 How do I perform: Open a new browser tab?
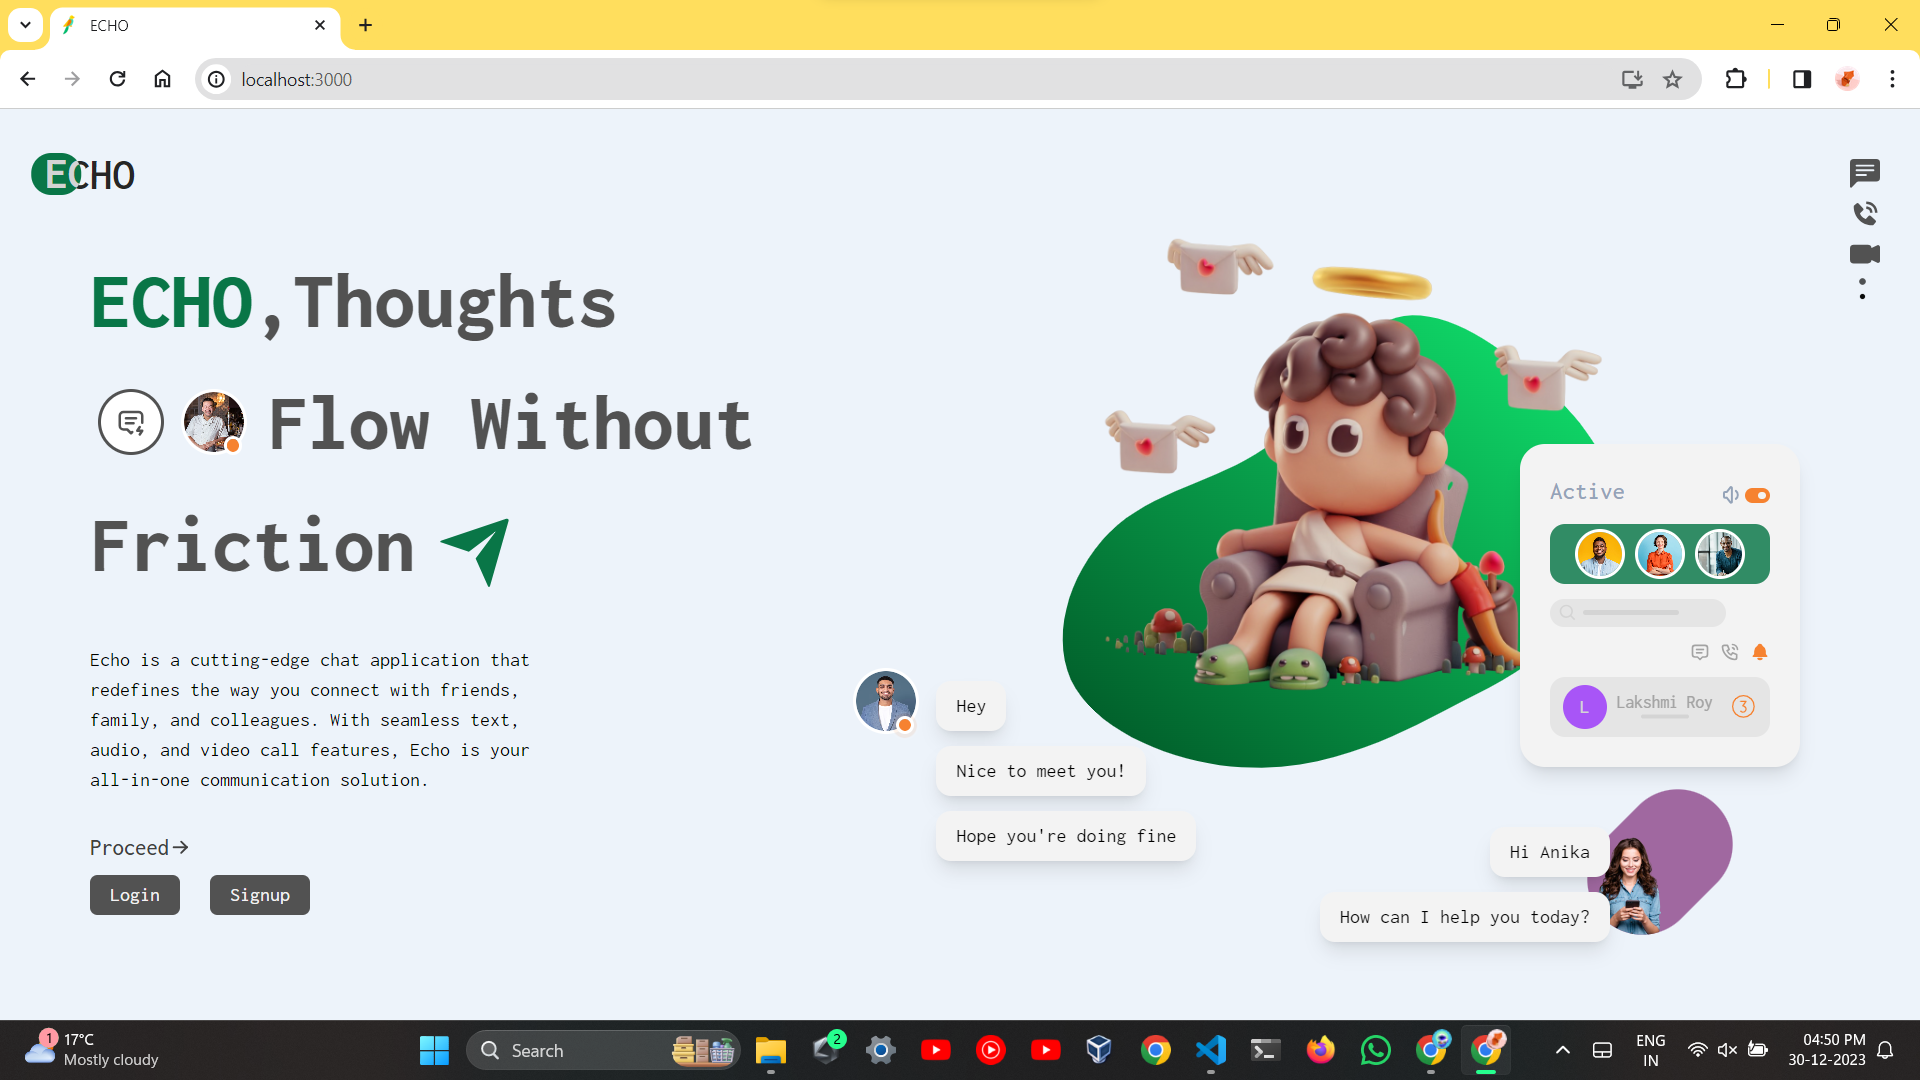365,25
